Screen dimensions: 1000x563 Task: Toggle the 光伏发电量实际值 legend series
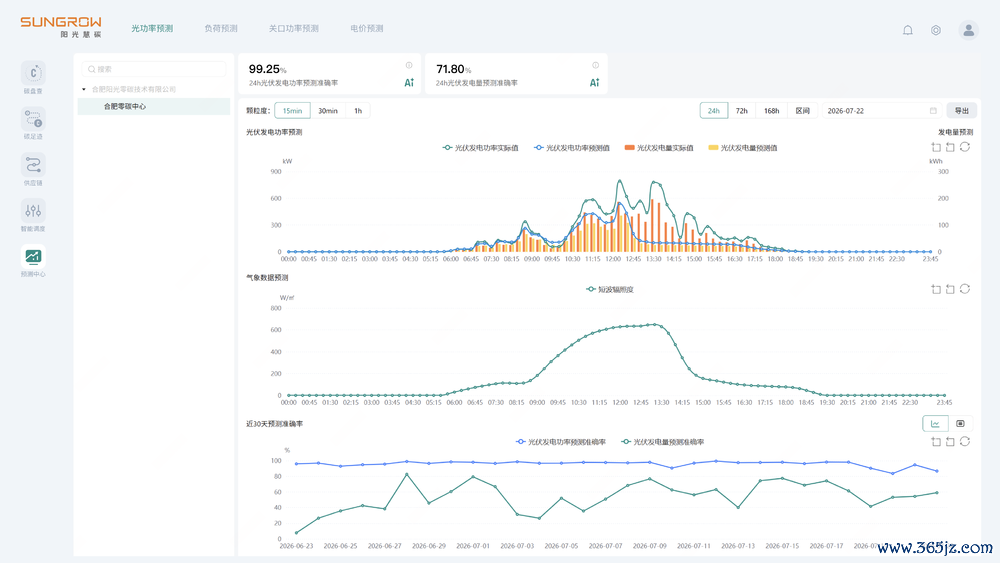(x=659, y=148)
